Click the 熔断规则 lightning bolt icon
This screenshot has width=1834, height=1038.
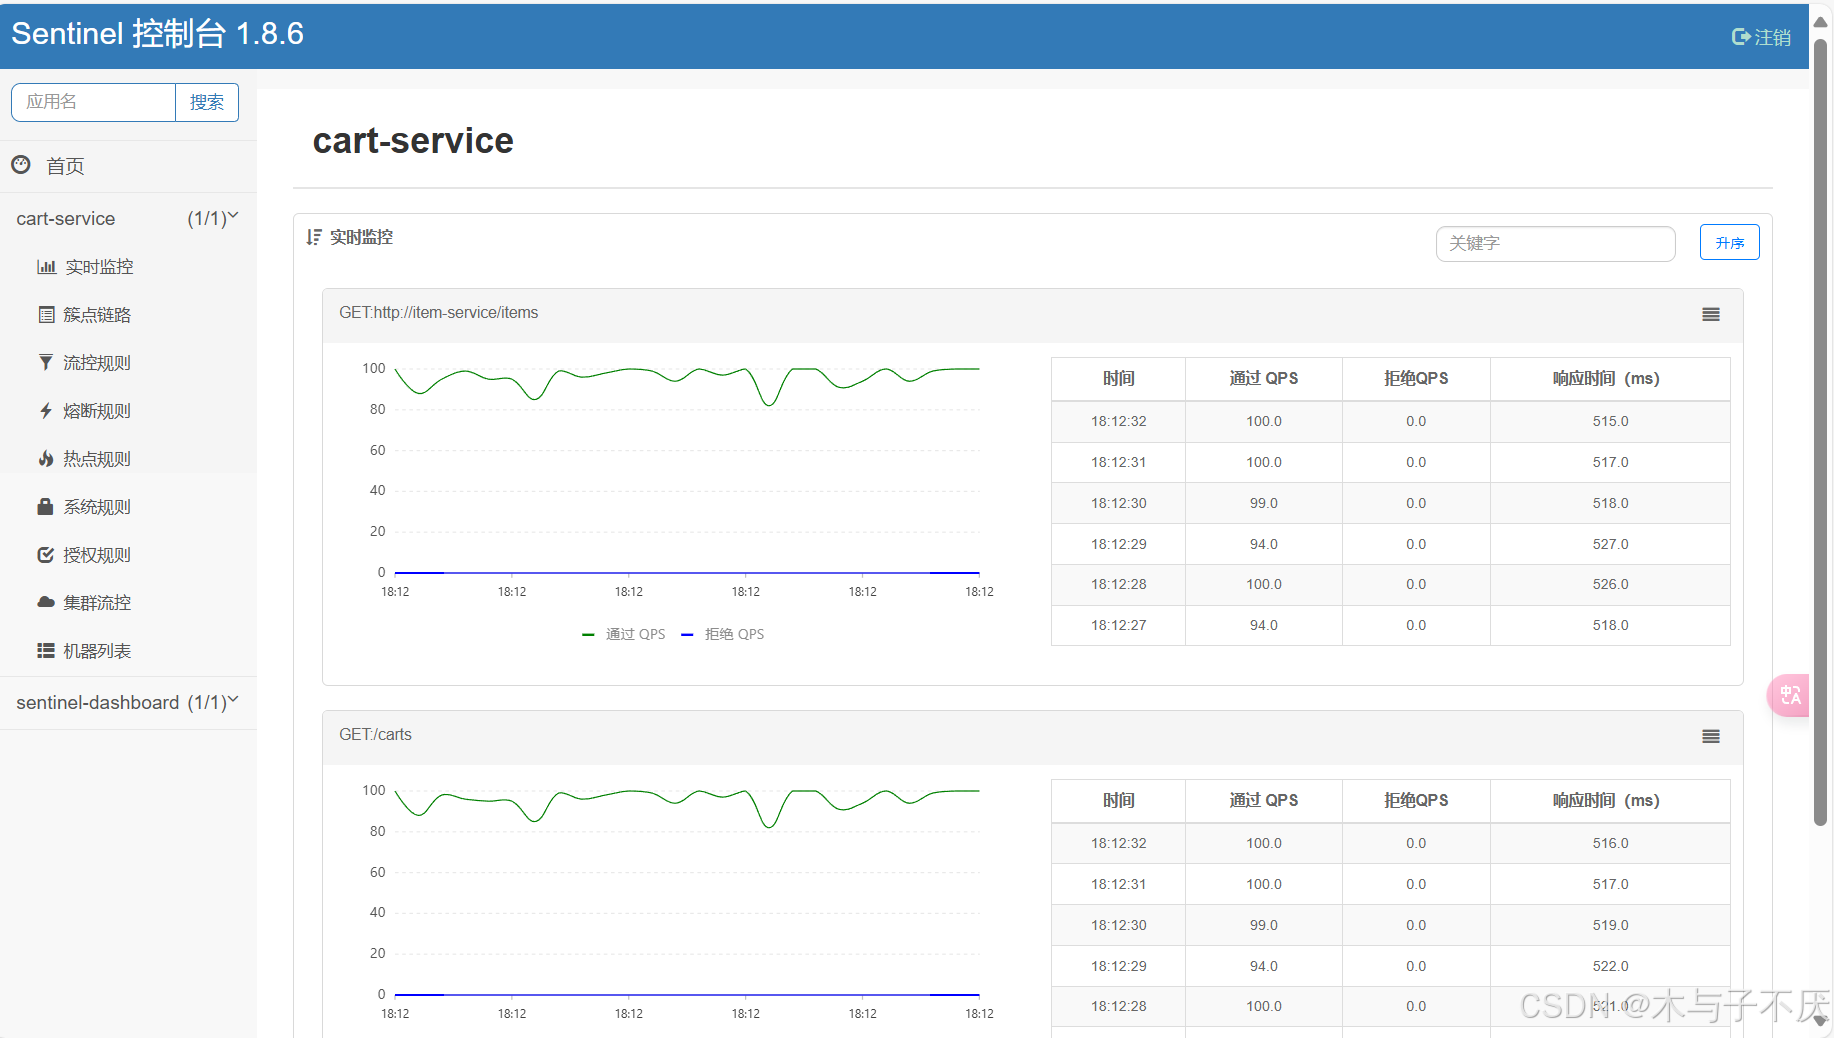coord(46,411)
